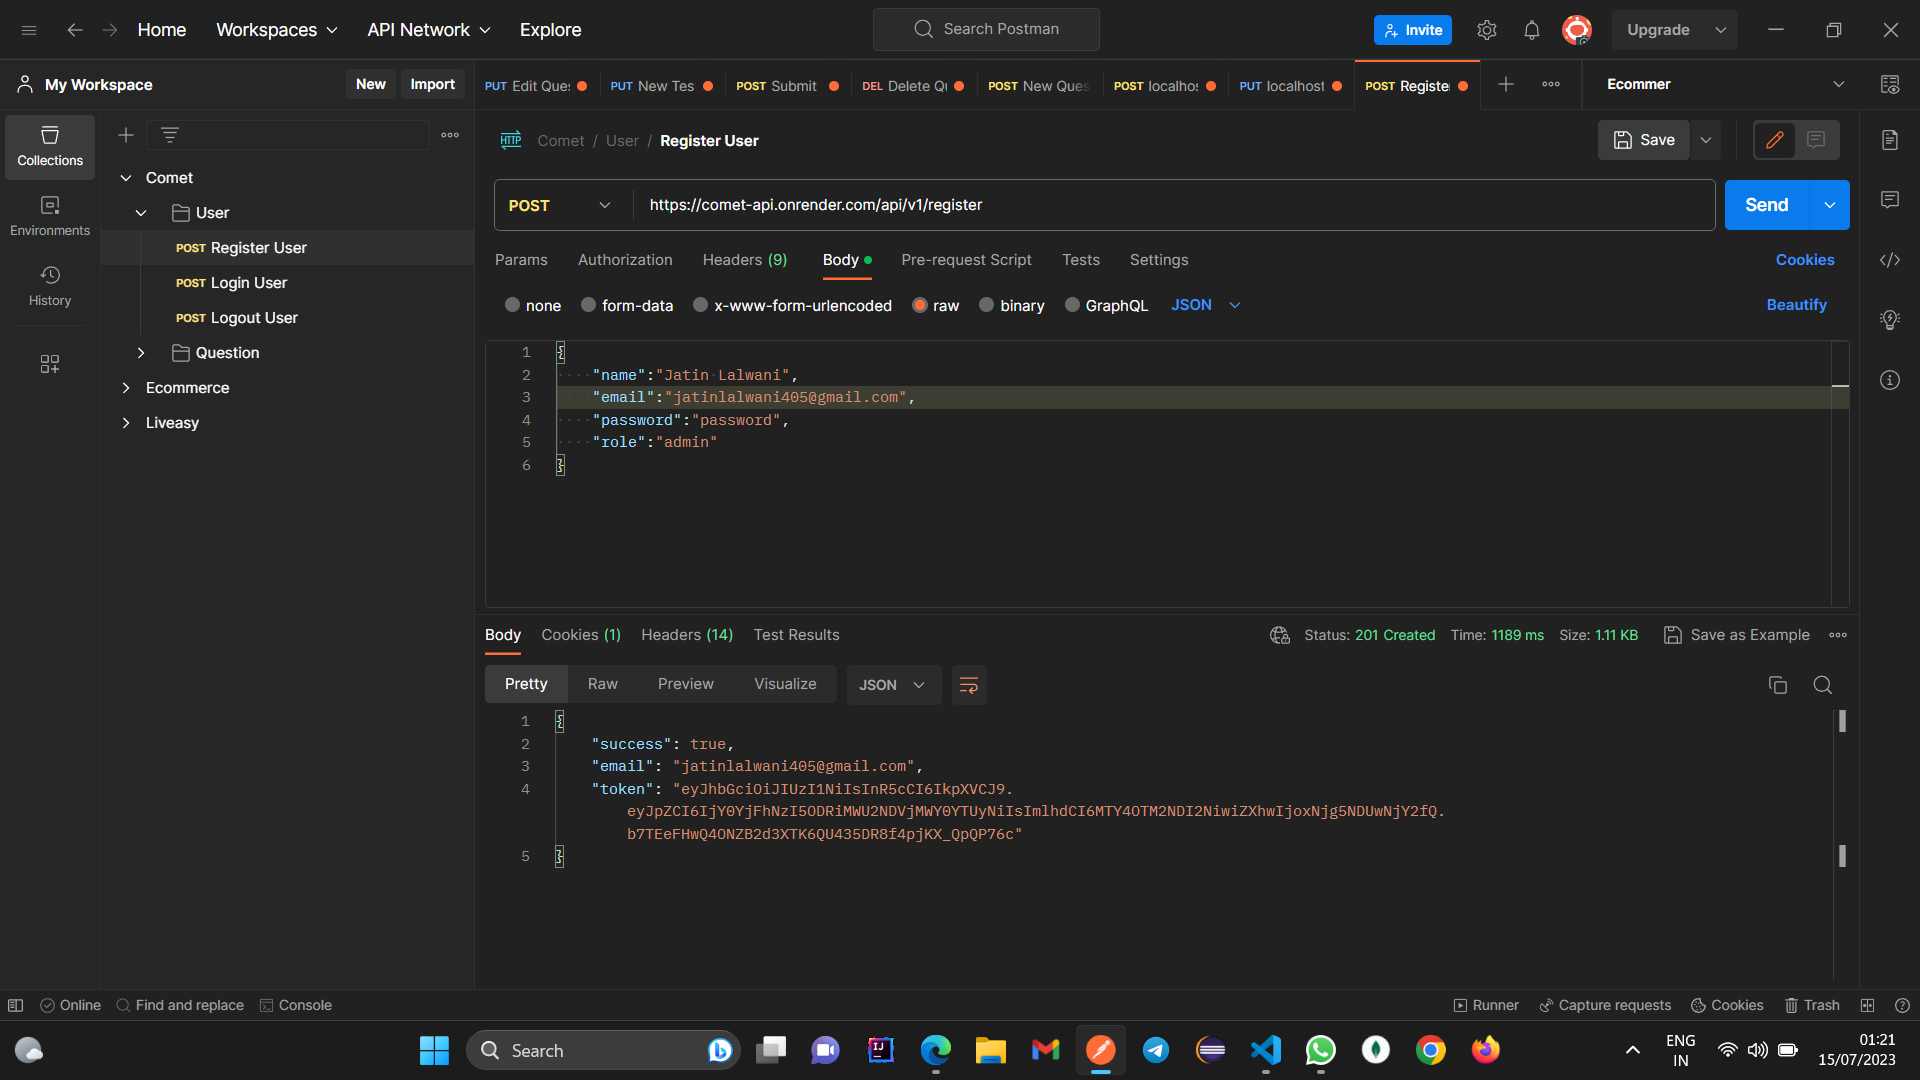Open the Documentation panel on right sidebar
This screenshot has height=1080, width=1920.
(x=1890, y=140)
